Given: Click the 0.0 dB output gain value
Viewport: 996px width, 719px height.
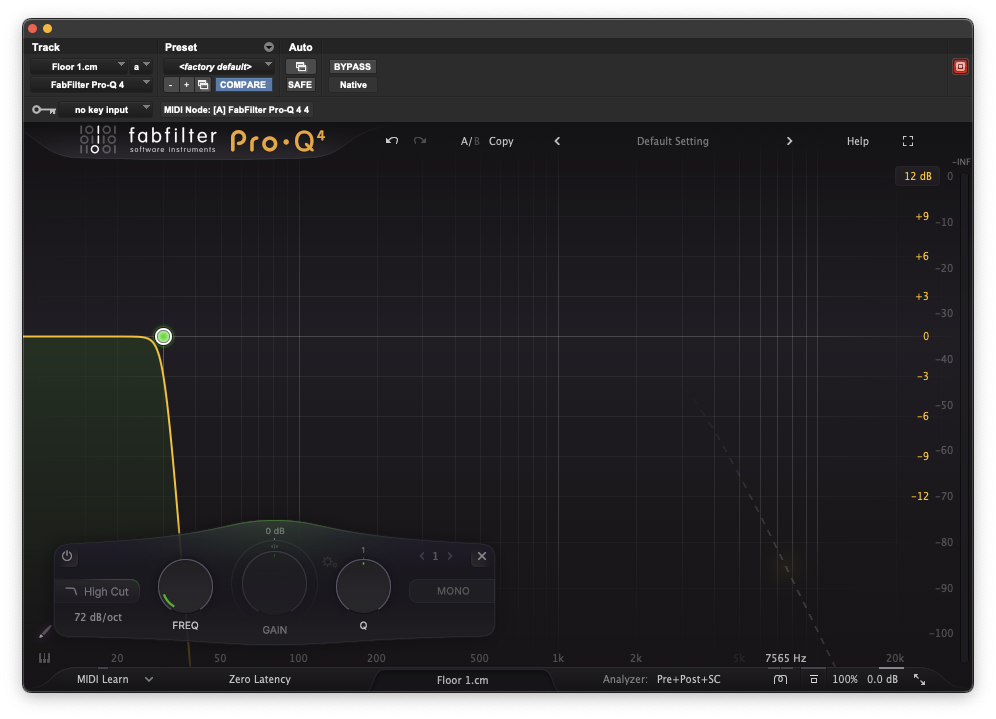Looking at the screenshot, I should 882,680.
